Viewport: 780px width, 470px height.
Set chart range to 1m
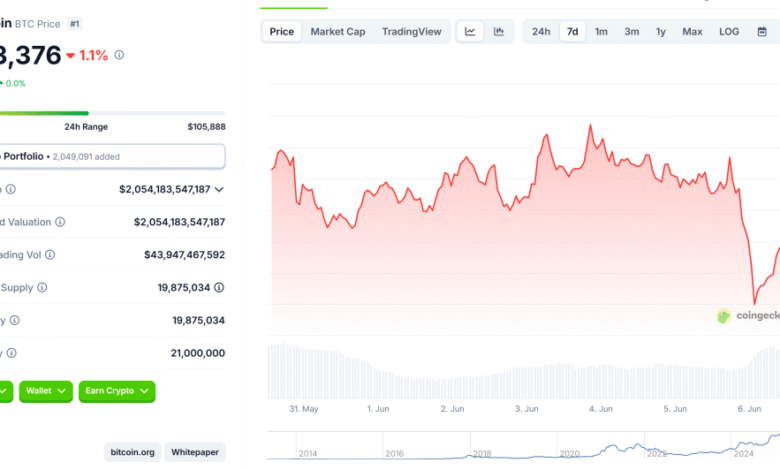point(601,32)
